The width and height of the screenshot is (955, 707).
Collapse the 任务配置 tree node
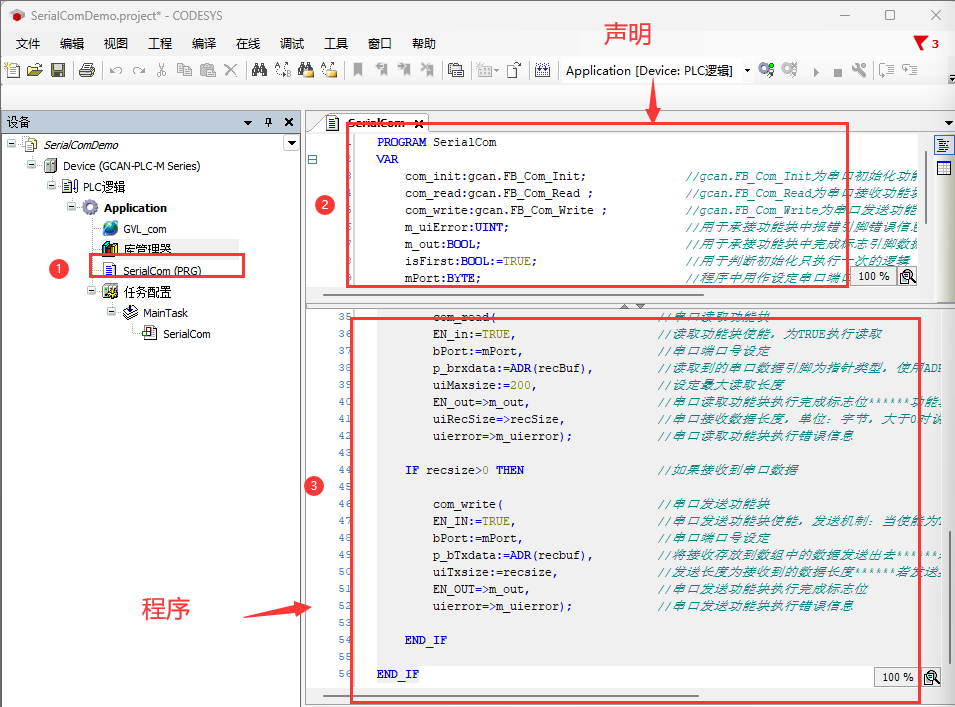coord(91,291)
